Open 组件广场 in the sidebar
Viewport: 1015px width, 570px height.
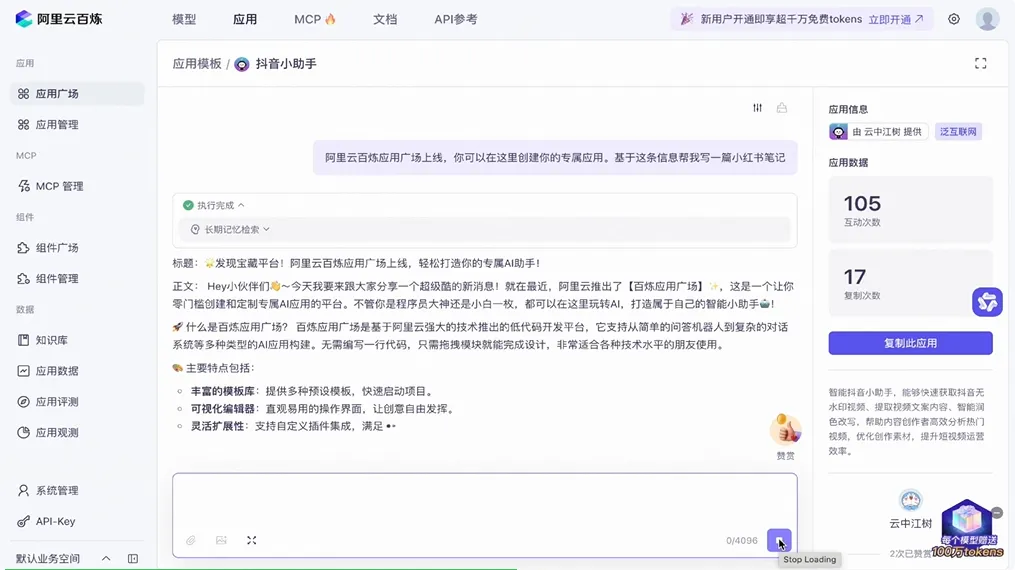[77, 248]
